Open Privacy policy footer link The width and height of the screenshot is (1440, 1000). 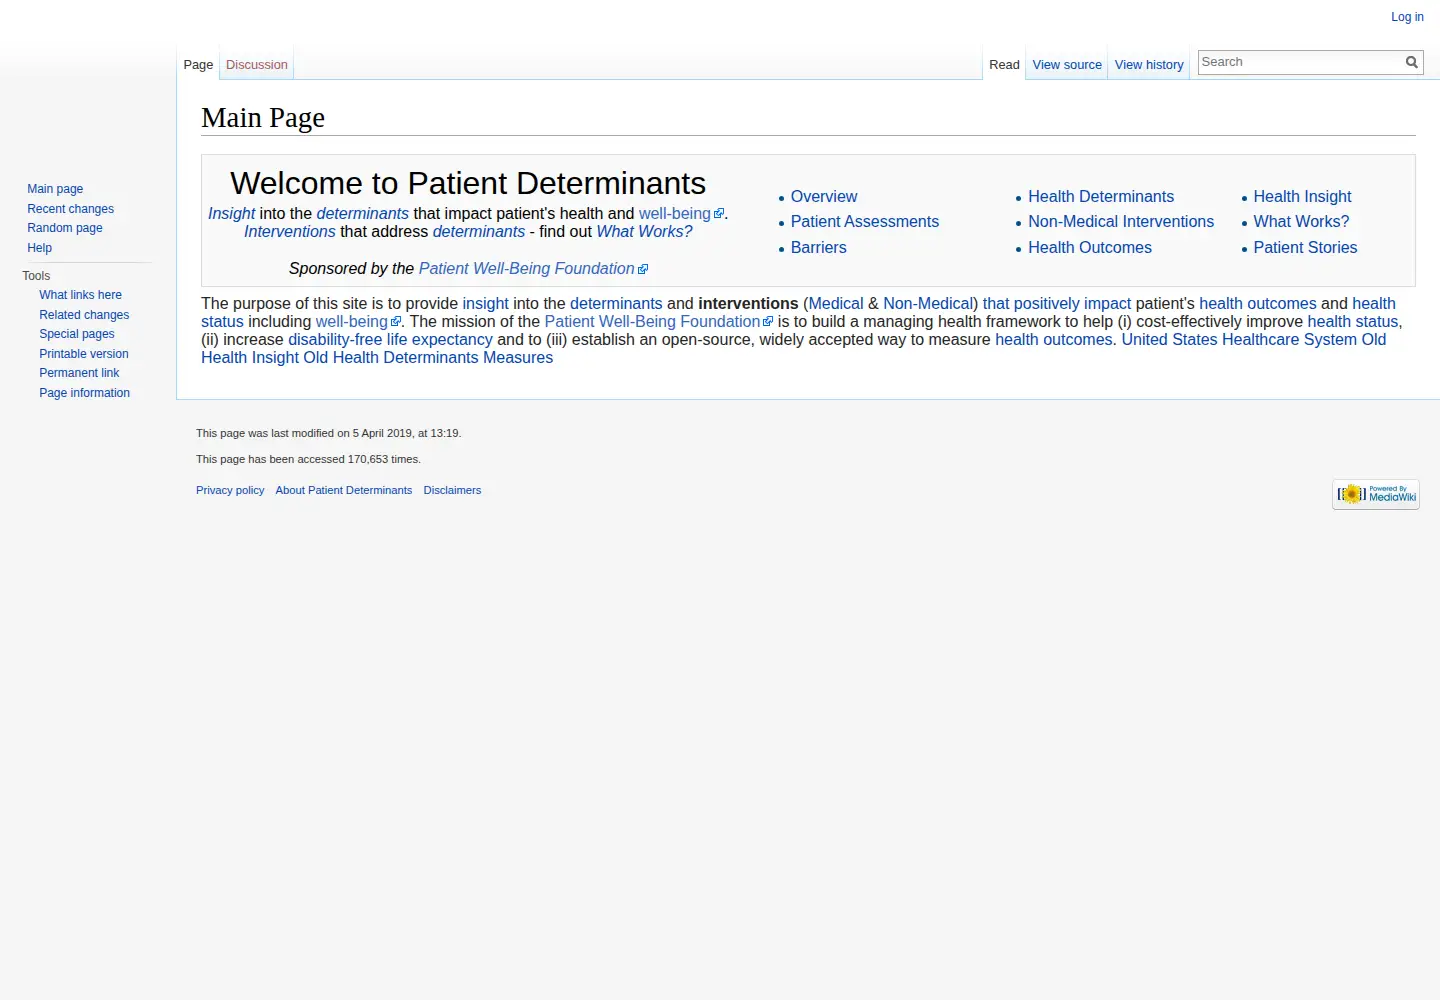click(x=230, y=491)
